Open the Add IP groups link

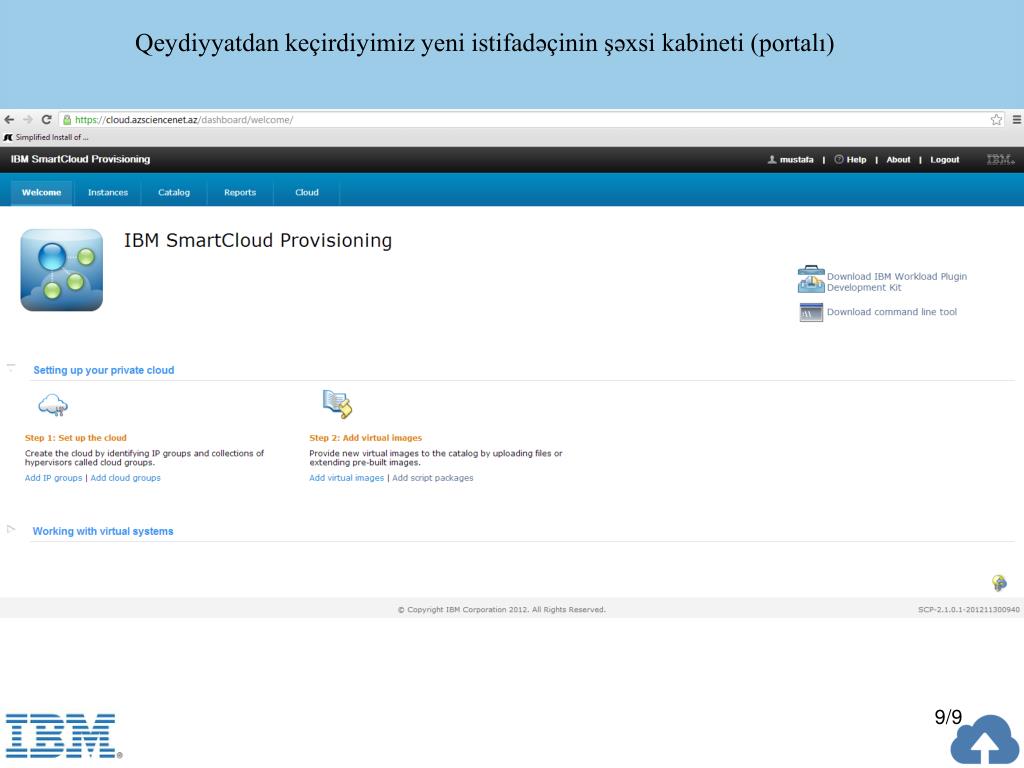54,478
